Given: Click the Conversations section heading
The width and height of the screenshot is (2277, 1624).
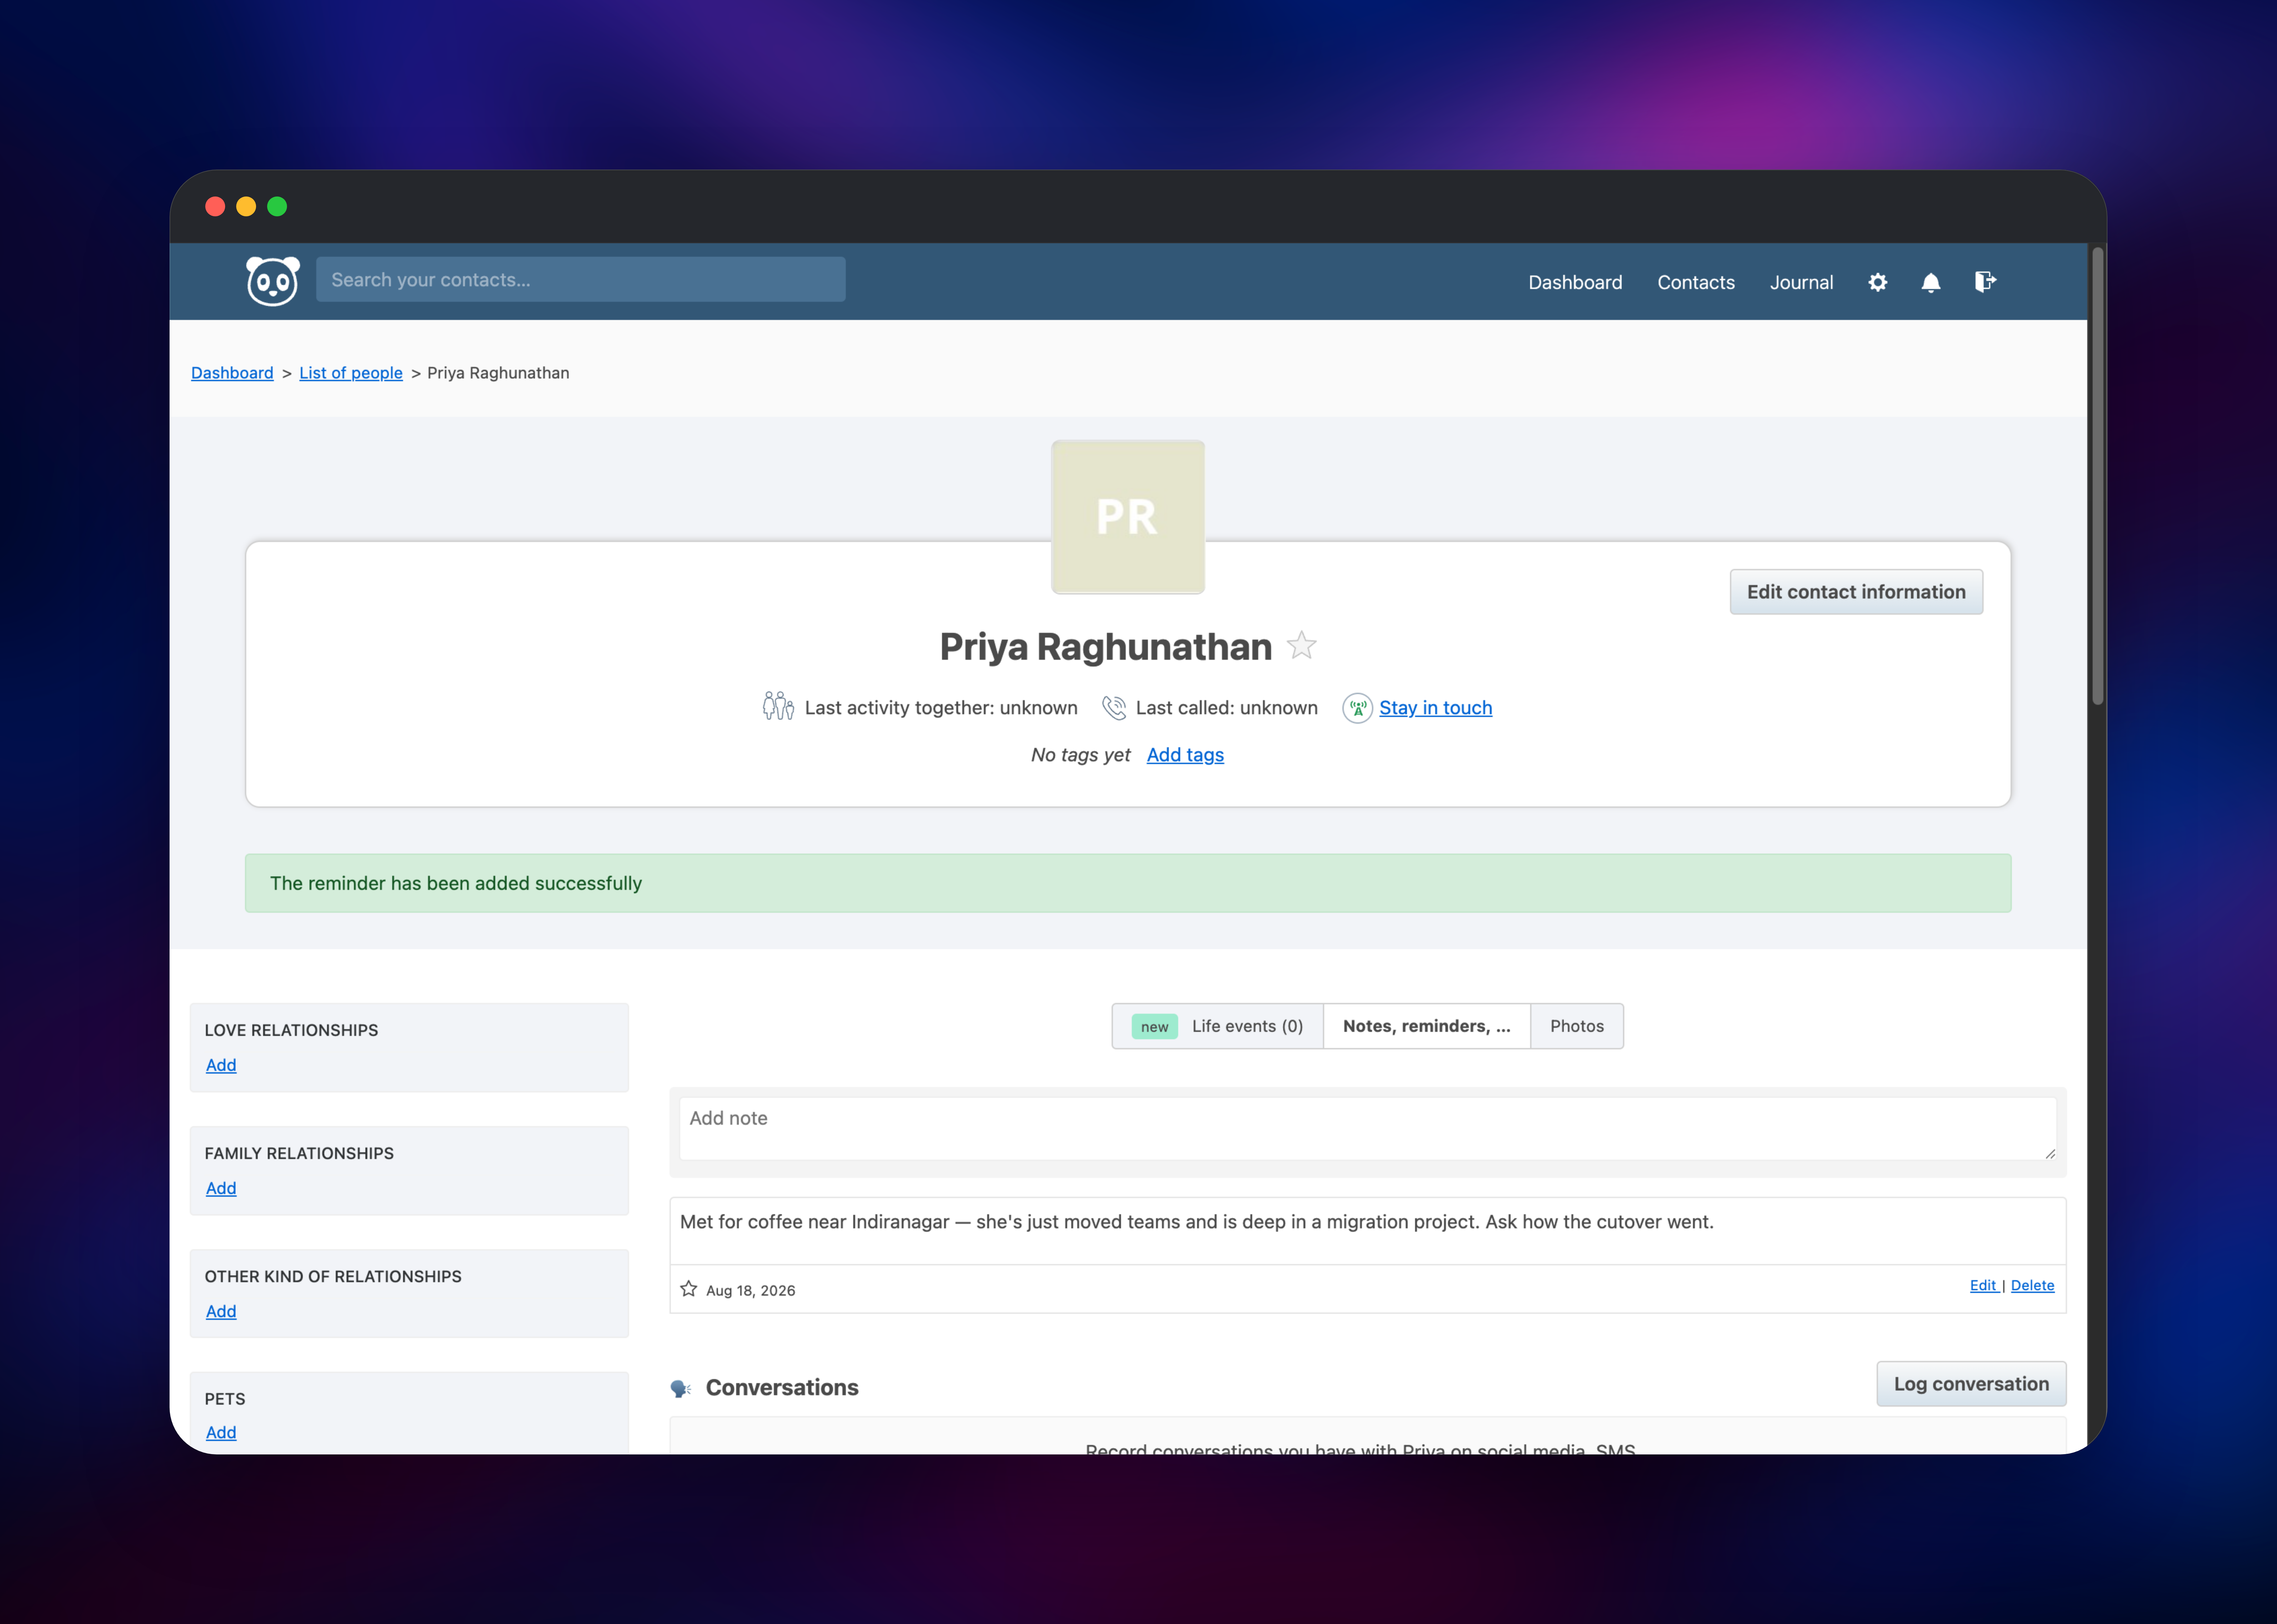Looking at the screenshot, I should coord(782,1388).
